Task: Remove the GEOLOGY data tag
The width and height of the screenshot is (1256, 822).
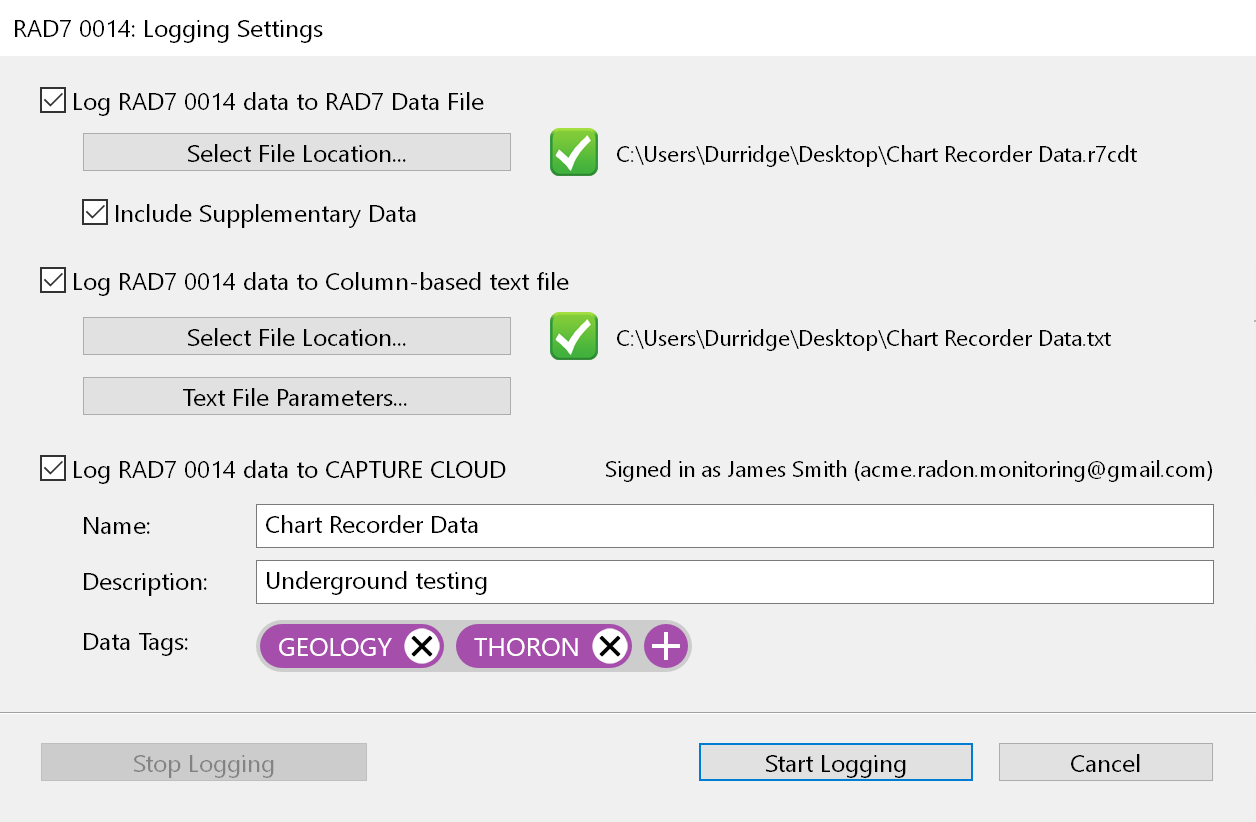Action: click(x=422, y=647)
